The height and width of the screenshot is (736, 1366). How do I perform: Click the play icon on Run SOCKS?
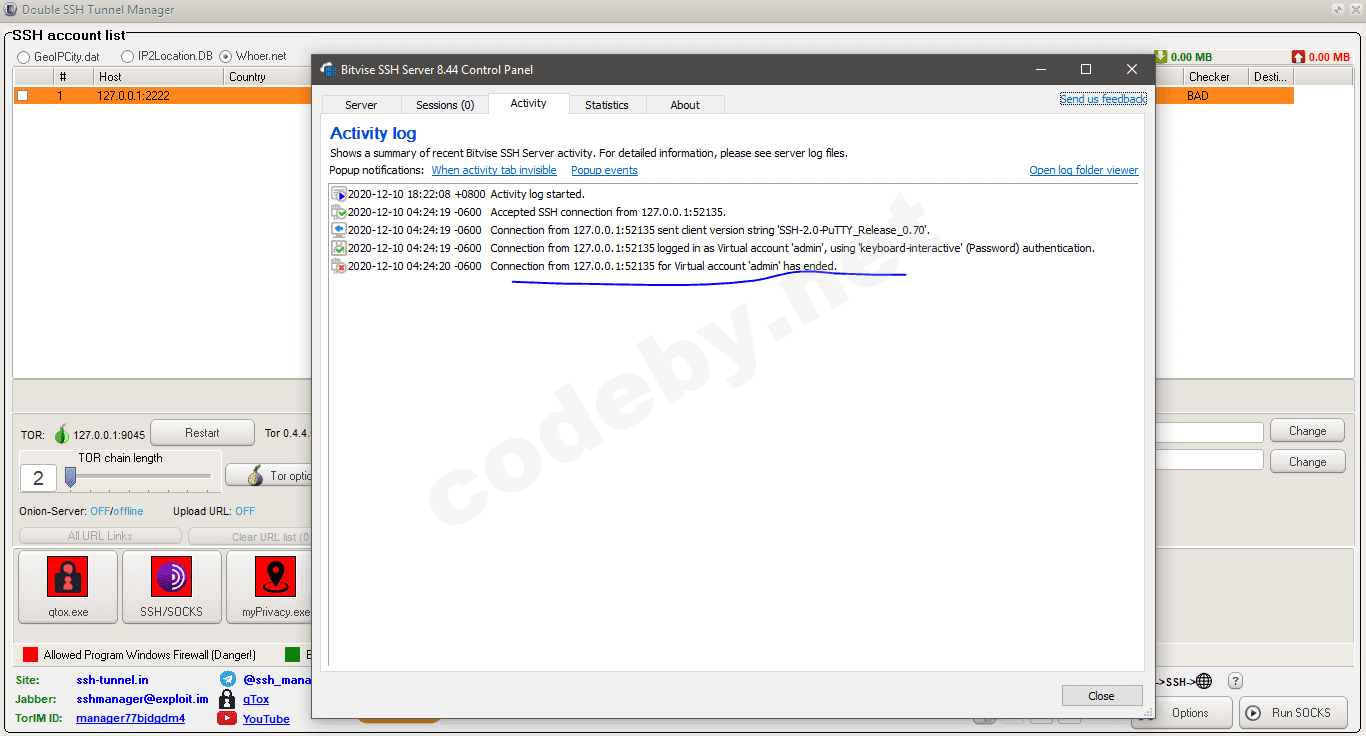click(x=1254, y=713)
